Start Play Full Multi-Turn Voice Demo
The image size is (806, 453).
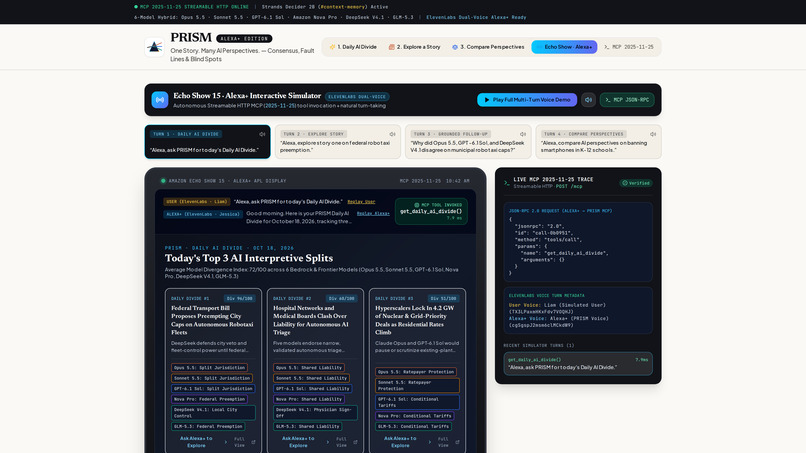pyautogui.click(x=527, y=100)
